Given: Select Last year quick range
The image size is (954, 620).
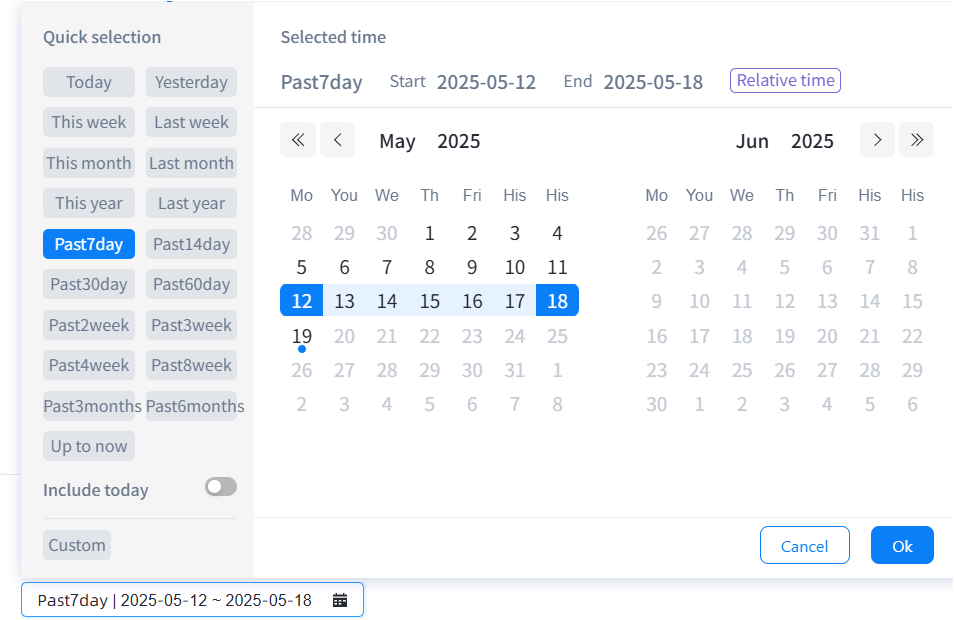Looking at the screenshot, I should [191, 203].
